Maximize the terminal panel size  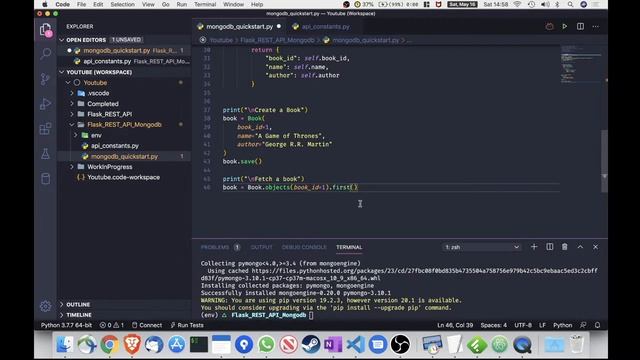[580, 247]
